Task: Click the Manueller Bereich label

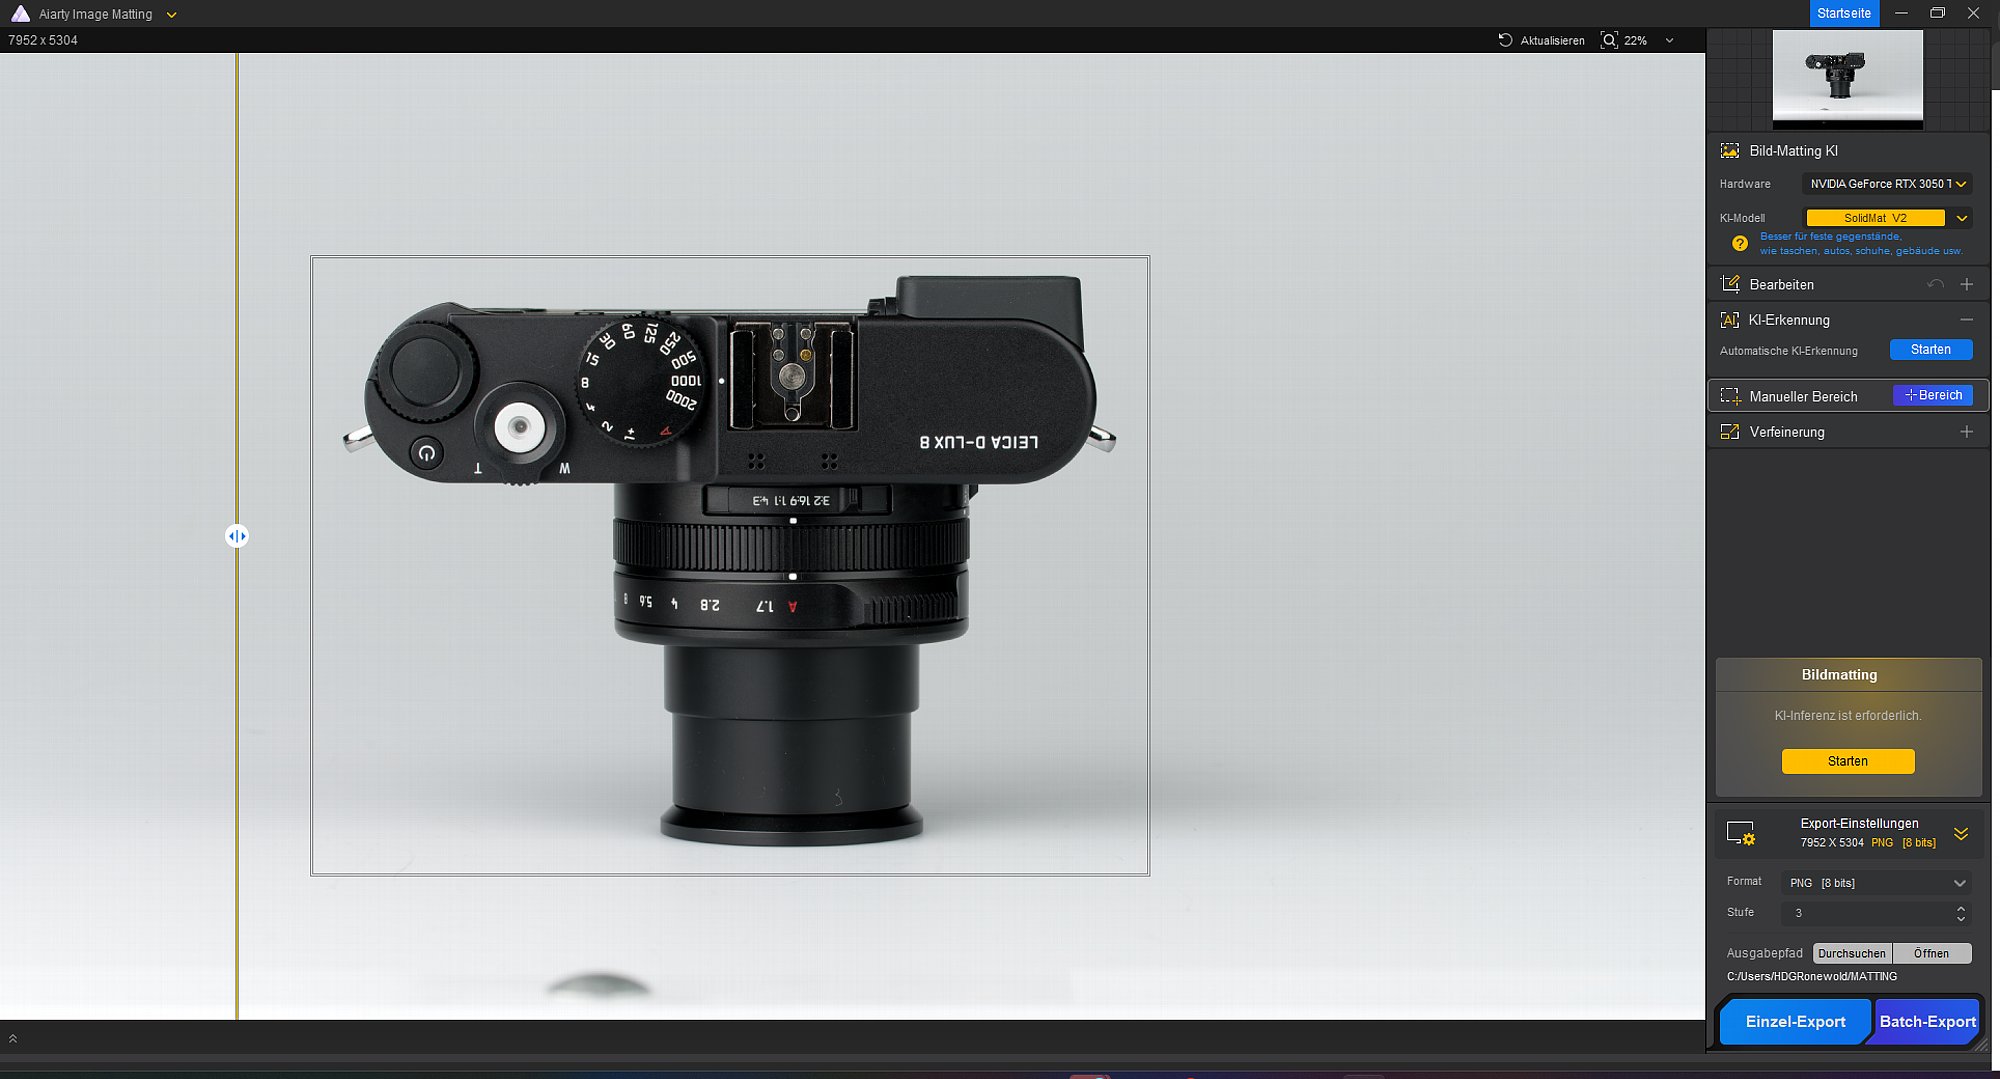Action: click(x=1803, y=397)
